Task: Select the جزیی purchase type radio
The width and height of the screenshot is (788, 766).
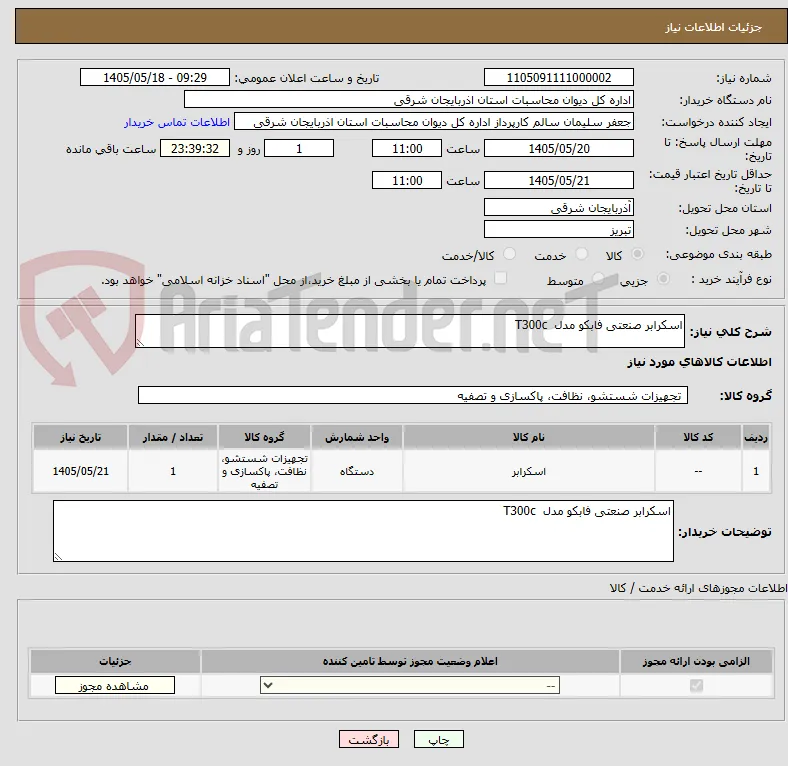Action: 663,278
